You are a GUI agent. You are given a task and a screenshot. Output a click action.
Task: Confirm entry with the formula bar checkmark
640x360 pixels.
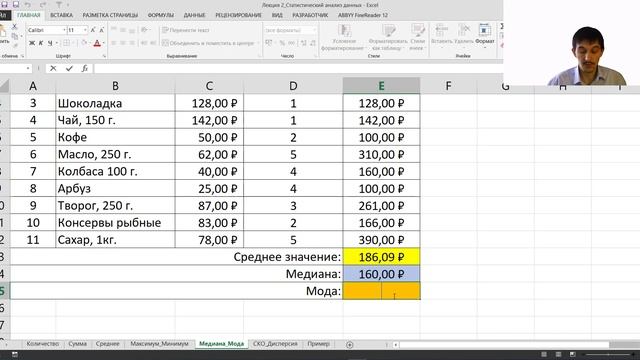point(69,69)
